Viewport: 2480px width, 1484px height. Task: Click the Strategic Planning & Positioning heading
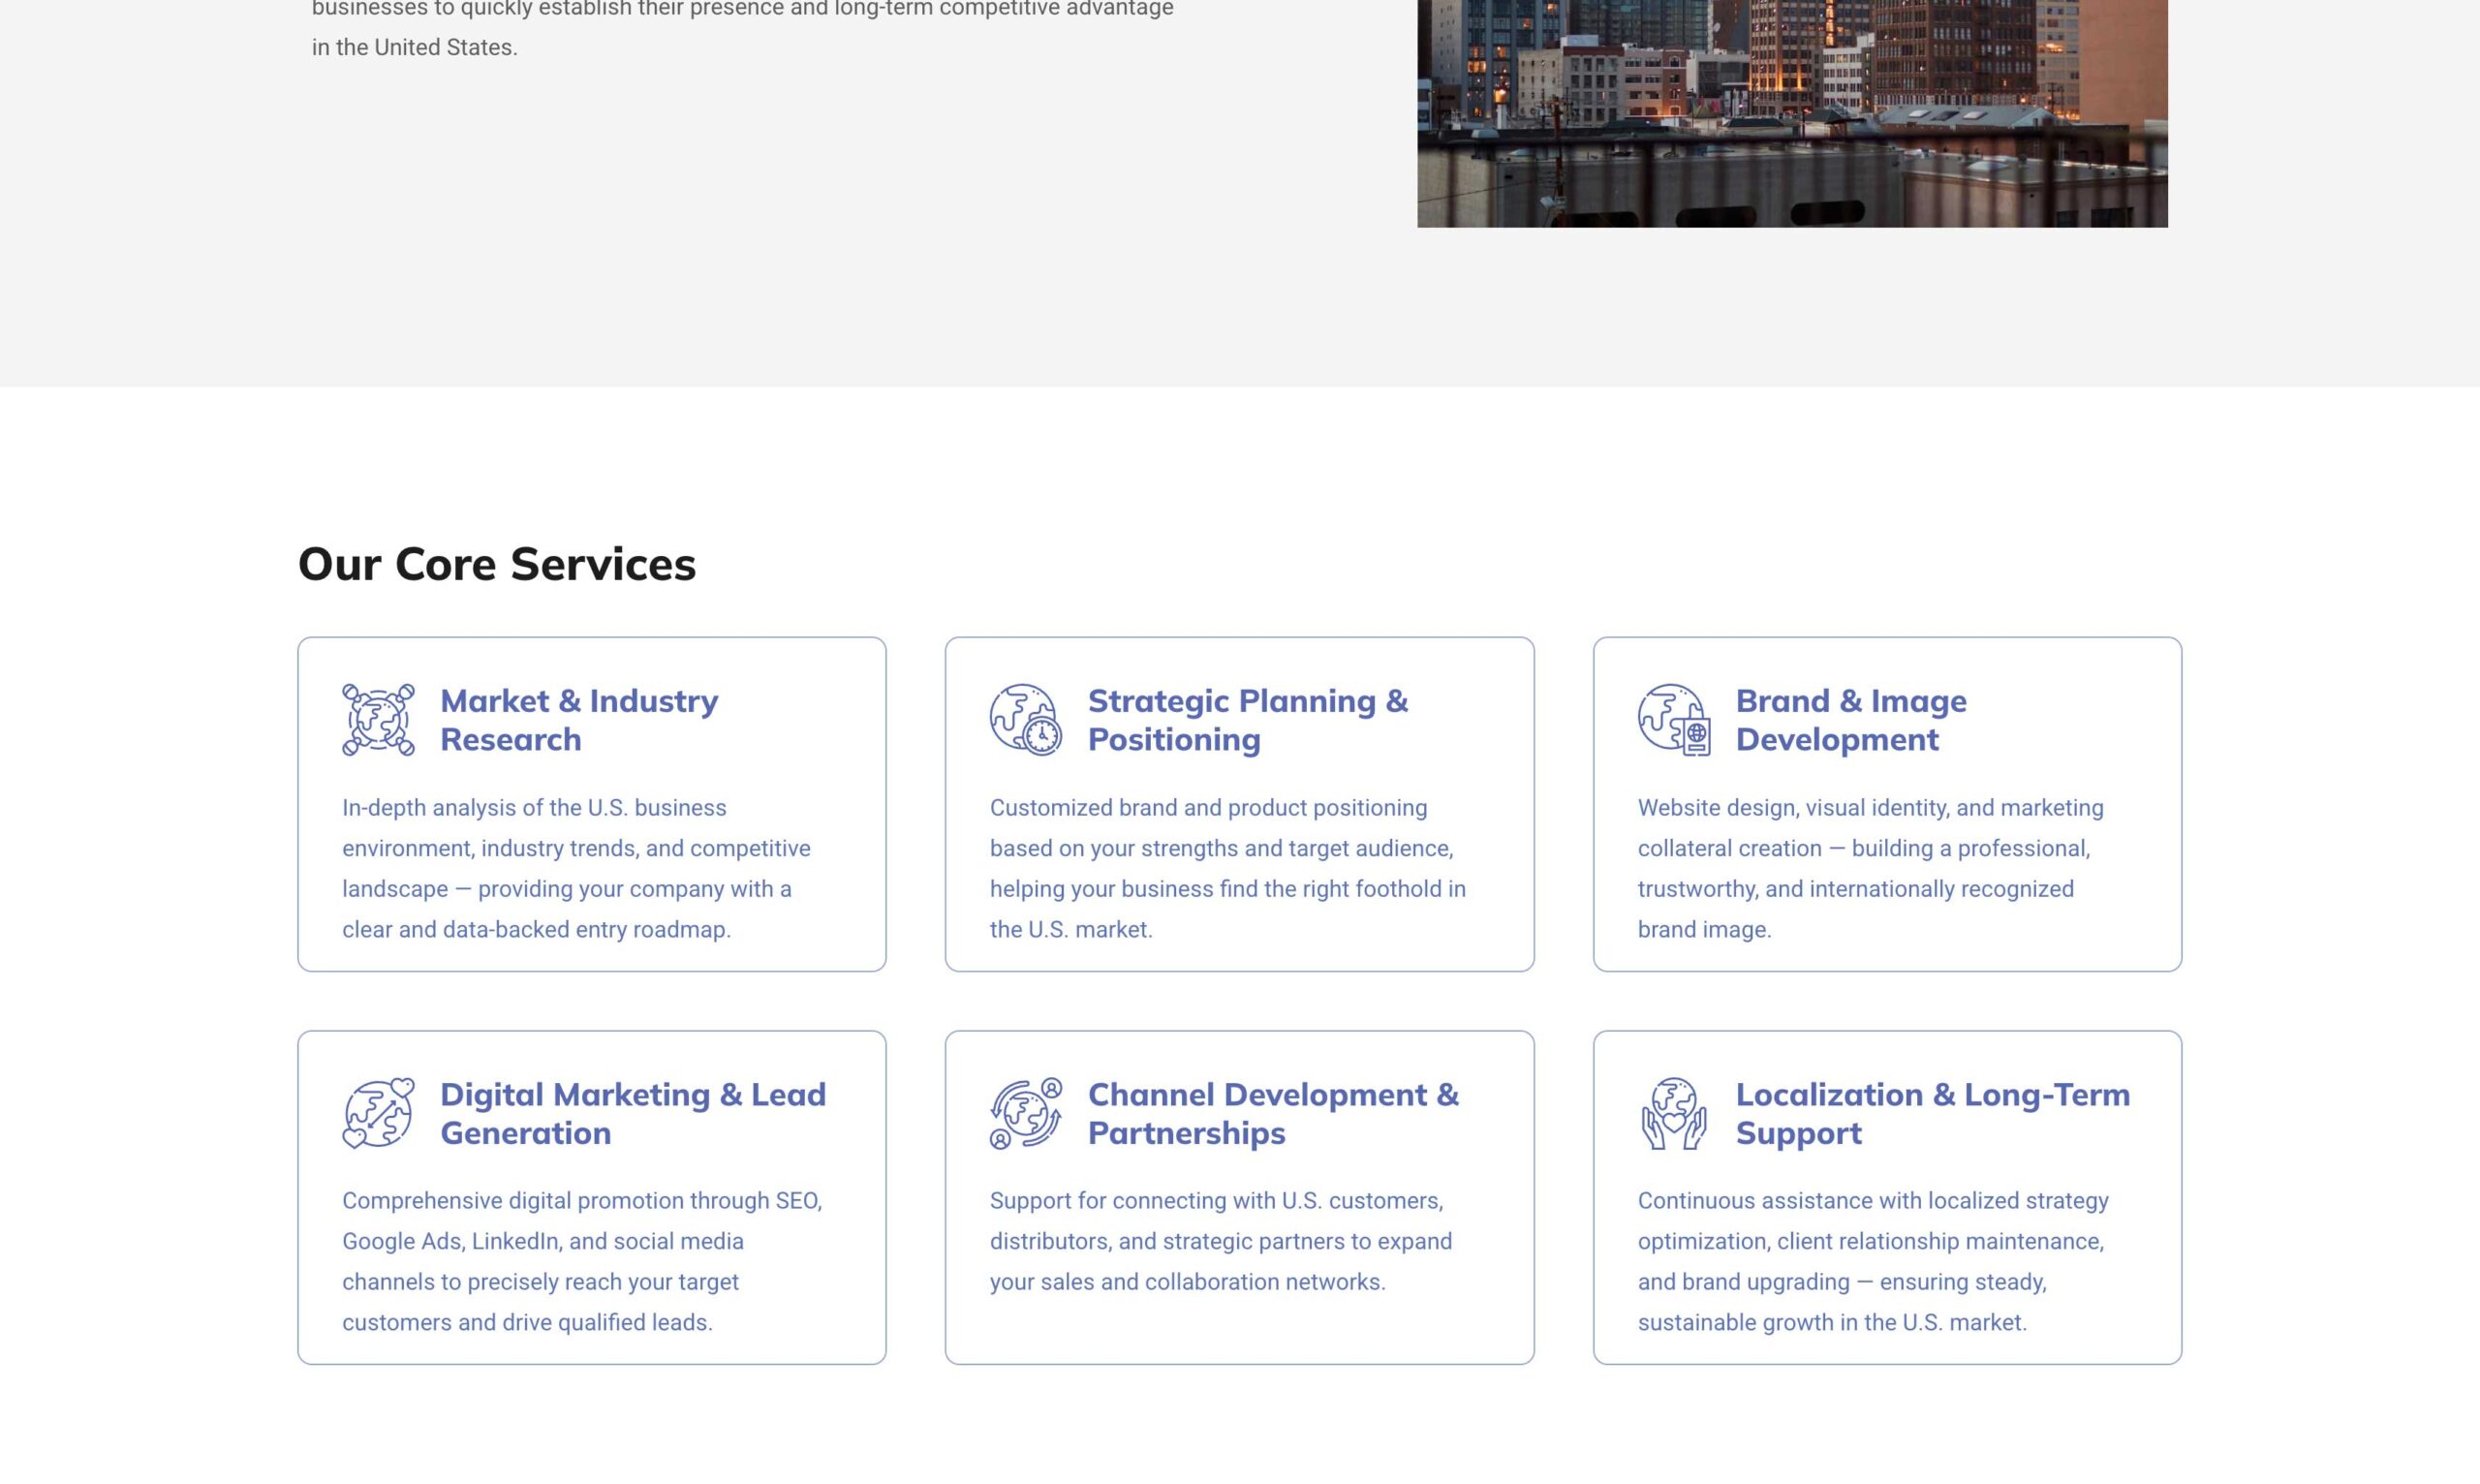[1247, 719]
